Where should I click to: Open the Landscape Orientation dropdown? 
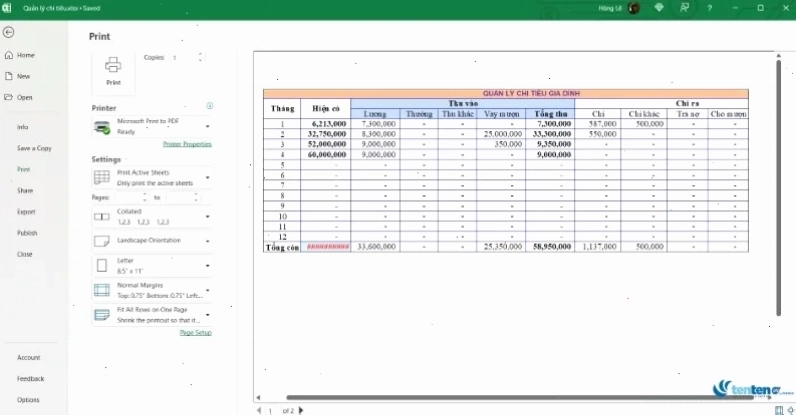[152, 241]
